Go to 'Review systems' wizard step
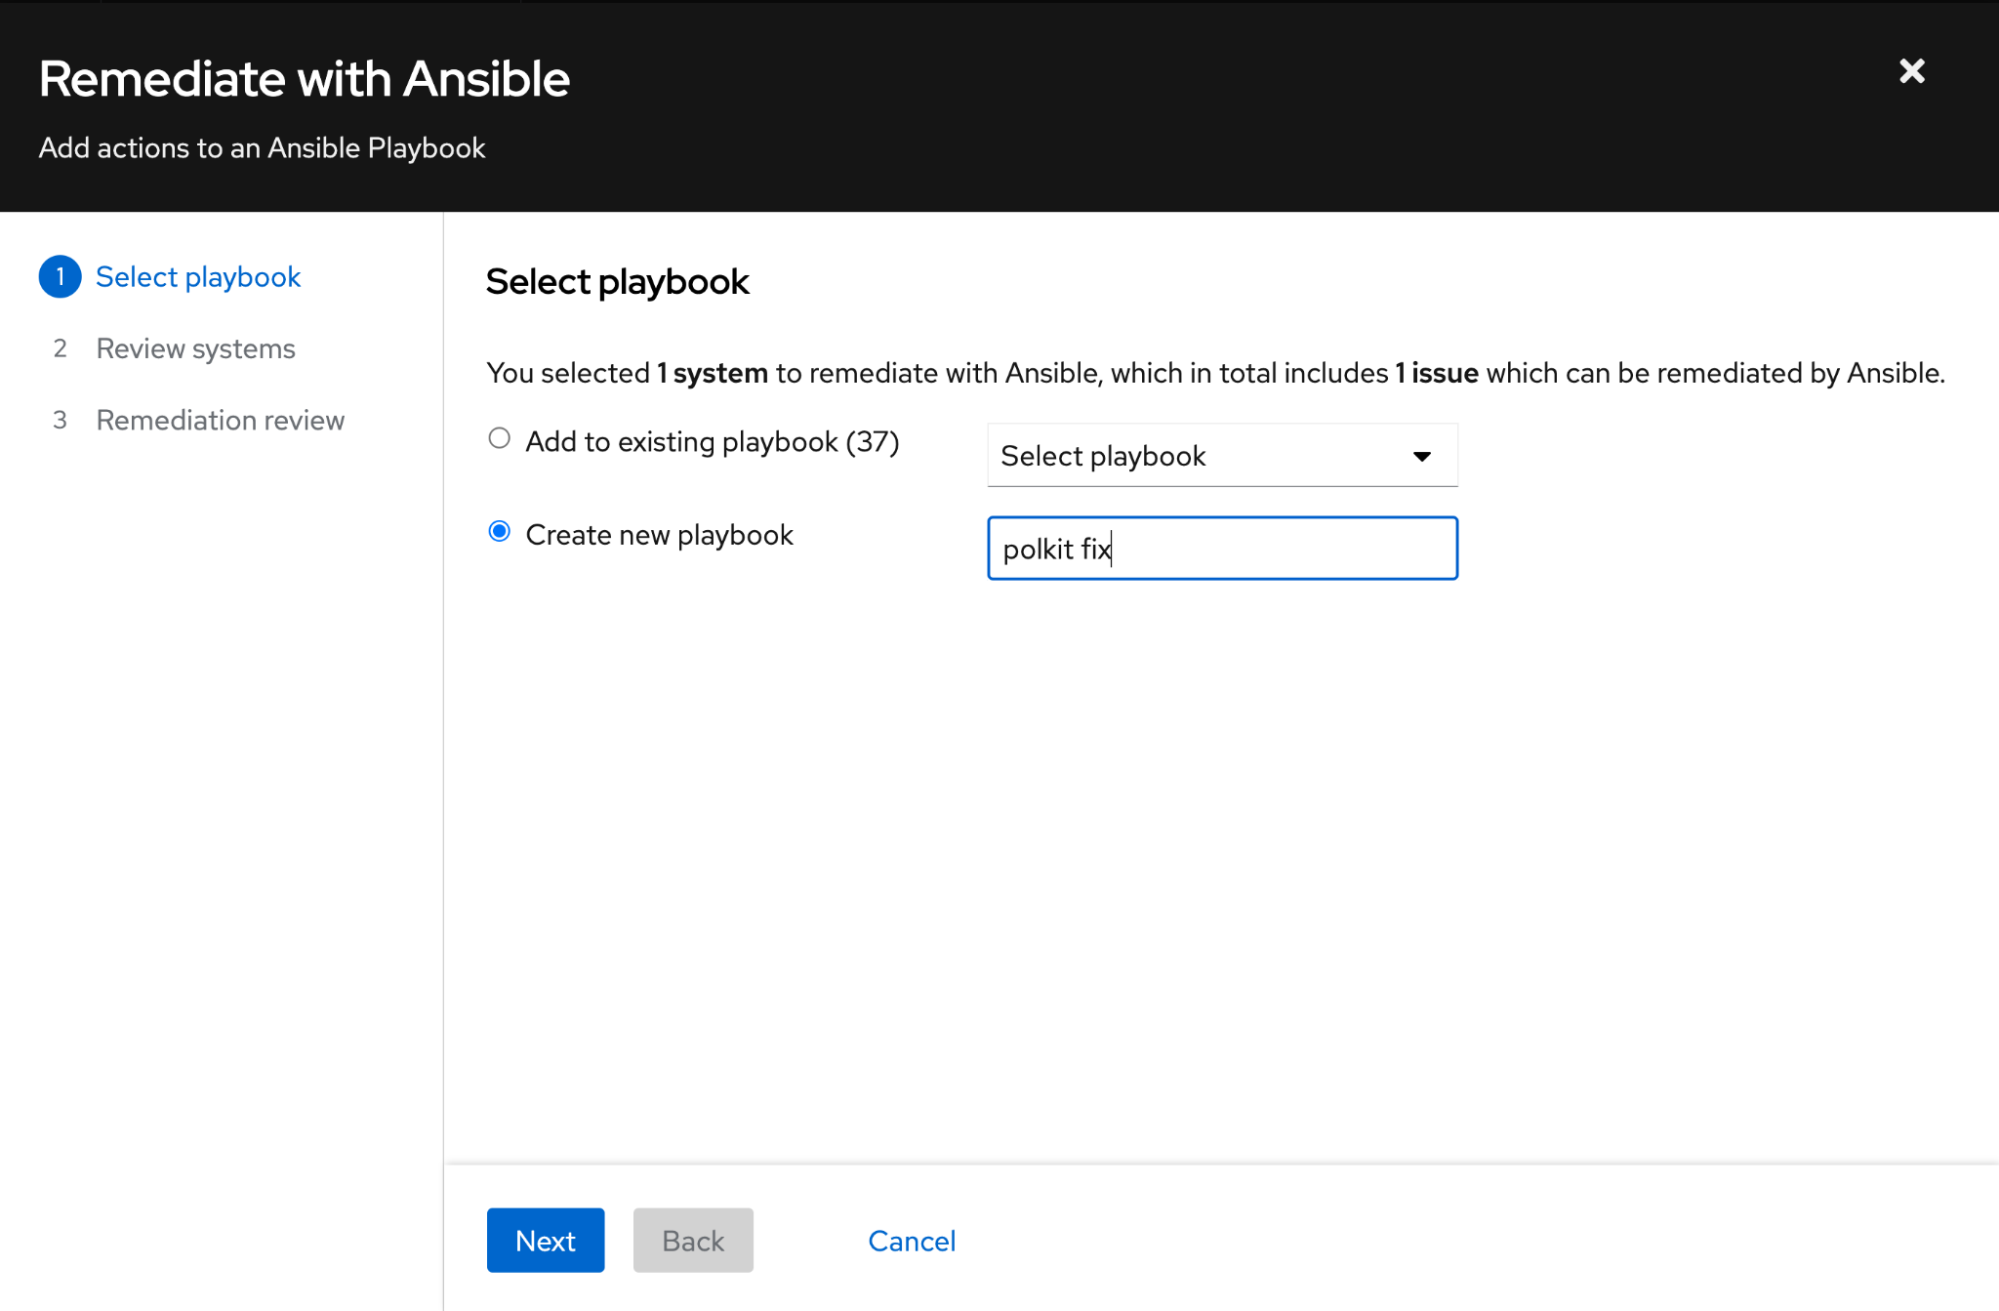The width and height of the screenshot is (1999, 1311). tap(195, 349)
